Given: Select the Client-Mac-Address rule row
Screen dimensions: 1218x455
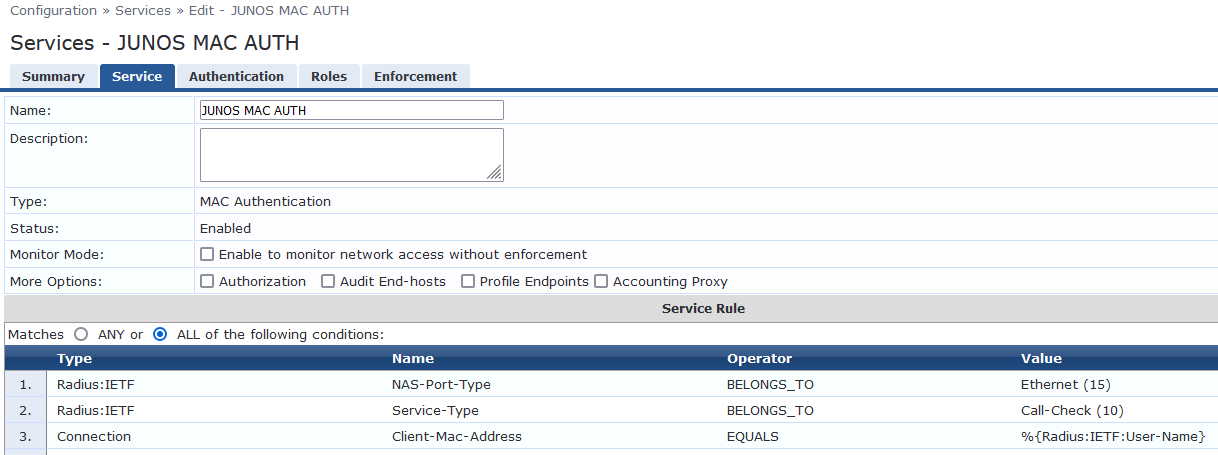Looking at the screenshot, I should coord(456,437).
